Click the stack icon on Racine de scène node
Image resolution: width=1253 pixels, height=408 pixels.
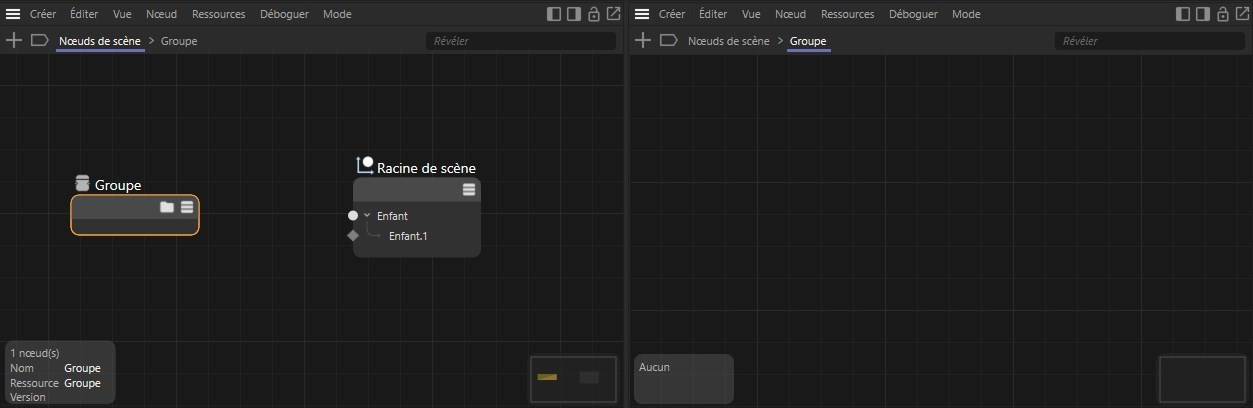469,190
